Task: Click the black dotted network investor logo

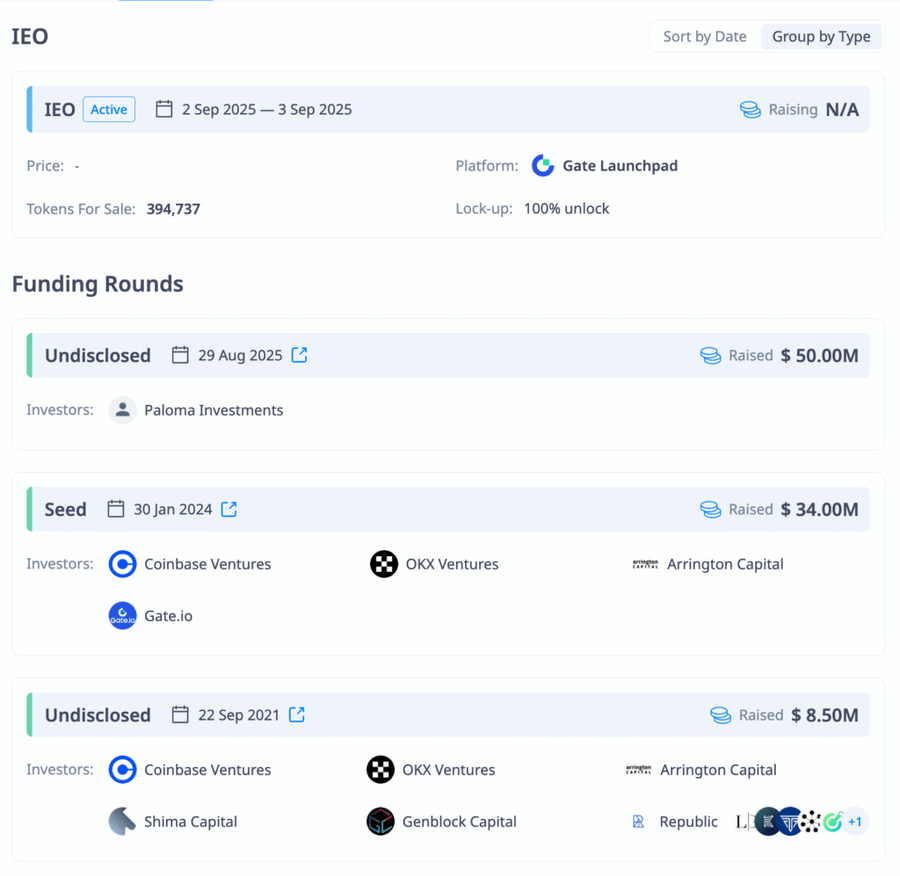Action: [811, 821]
